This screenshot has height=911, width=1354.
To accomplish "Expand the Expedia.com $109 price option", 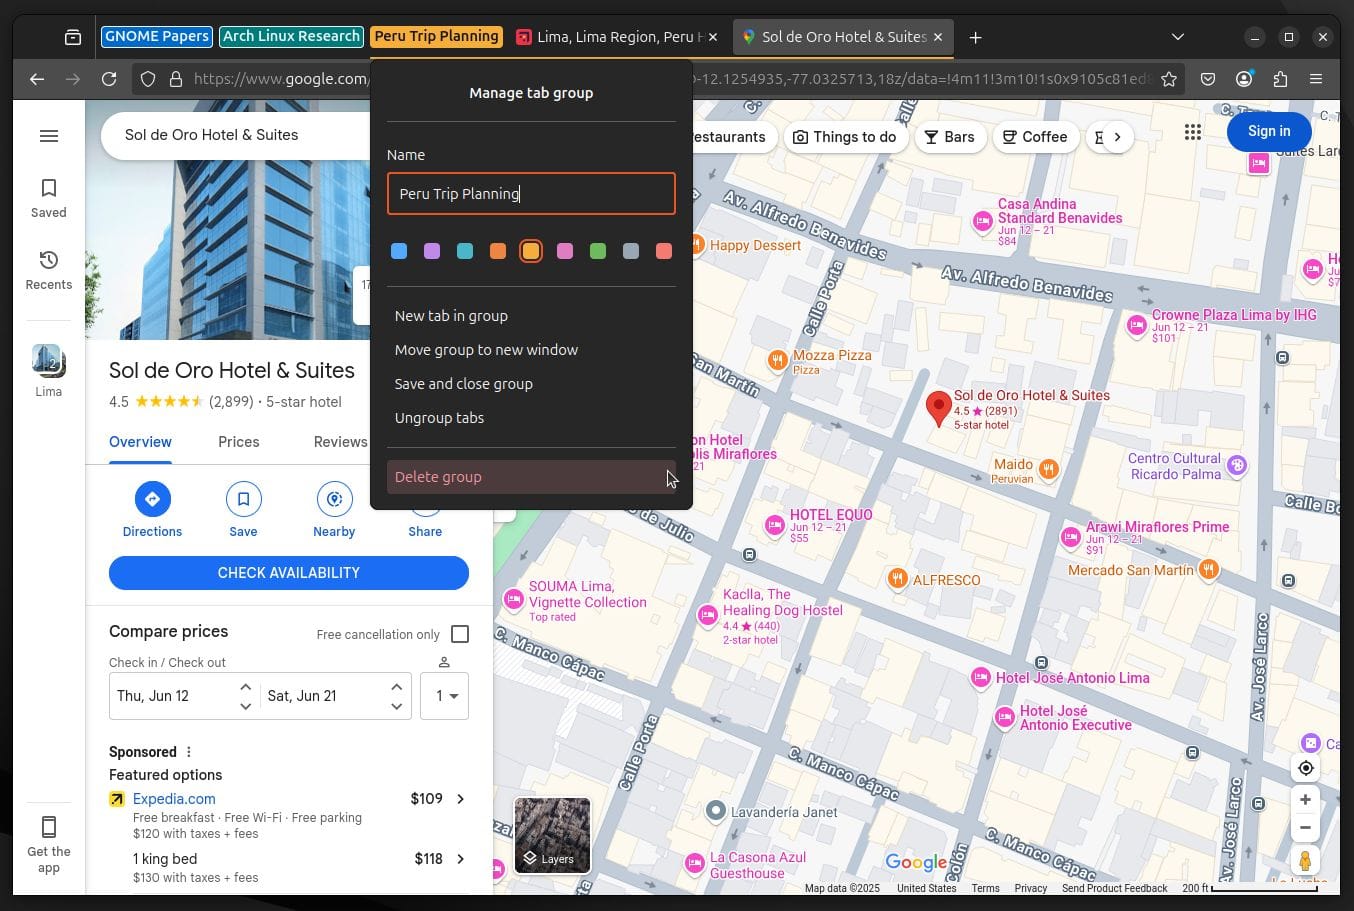I will point(460,799).
